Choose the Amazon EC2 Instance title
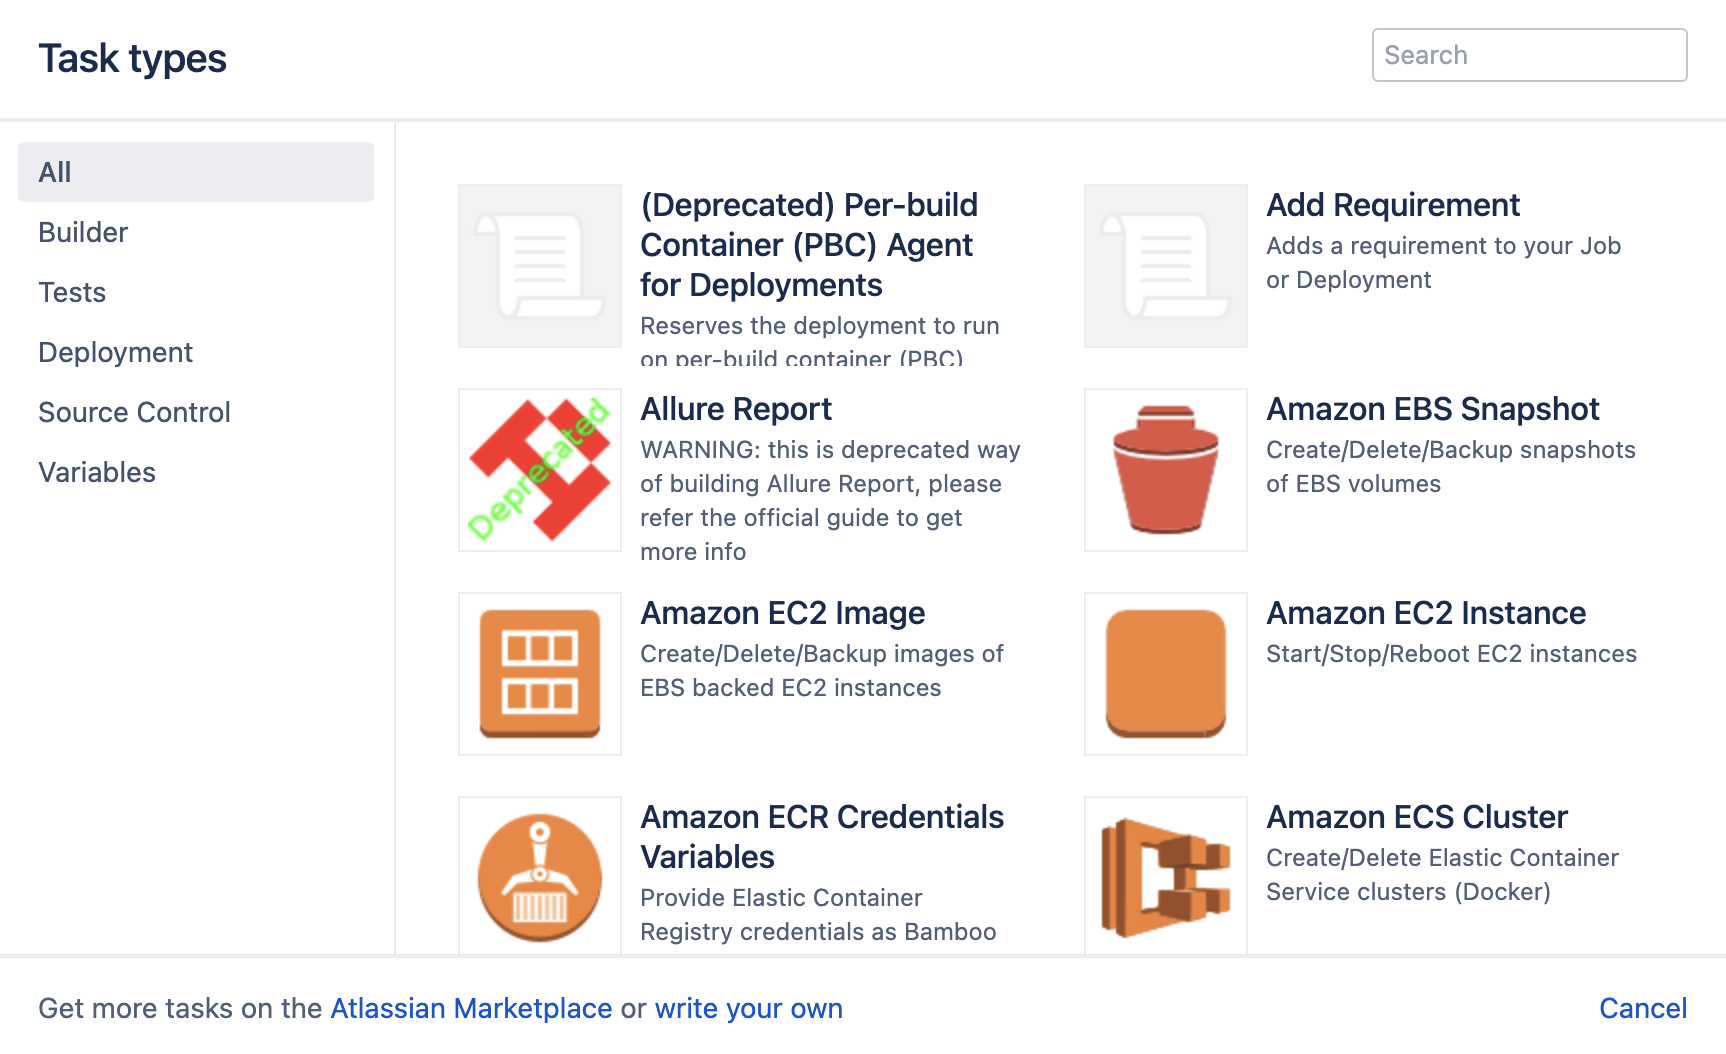 tap(1426, 612)
